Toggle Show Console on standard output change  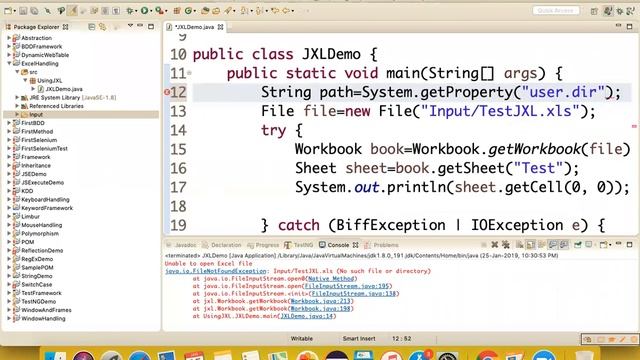(553, 245)
